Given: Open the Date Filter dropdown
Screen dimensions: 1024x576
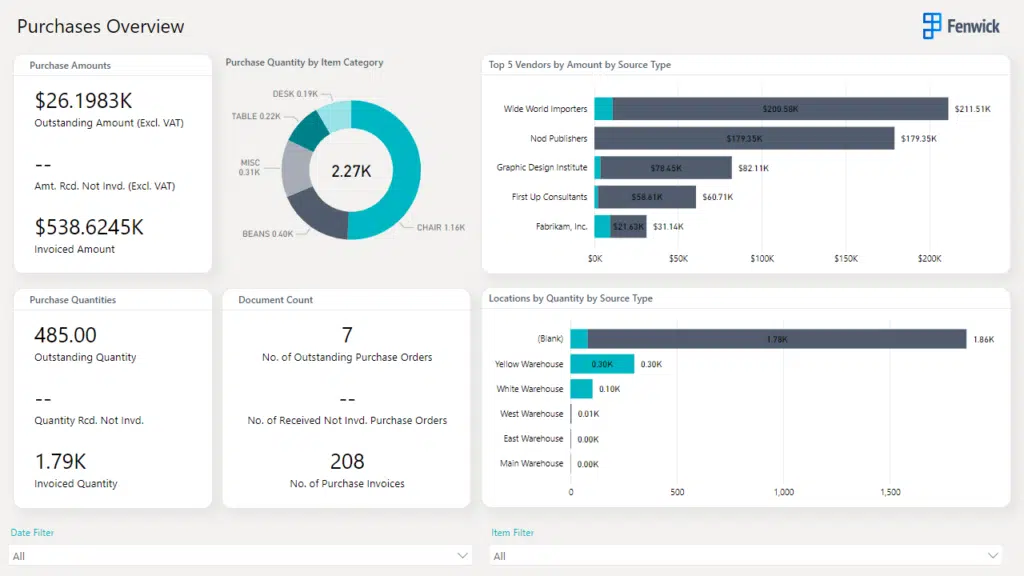Looking at the screenshot, I should (240, 555).
